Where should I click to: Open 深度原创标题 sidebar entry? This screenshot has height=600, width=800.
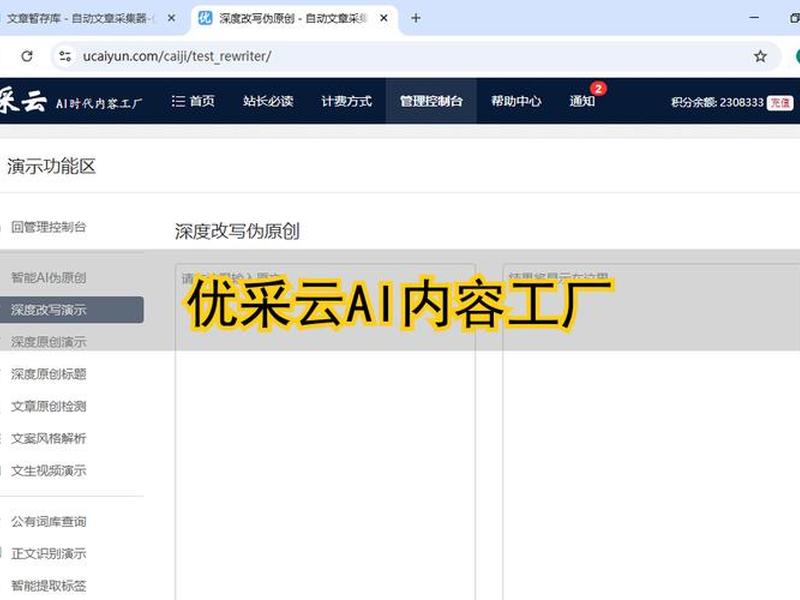click(x=48, y=374)
